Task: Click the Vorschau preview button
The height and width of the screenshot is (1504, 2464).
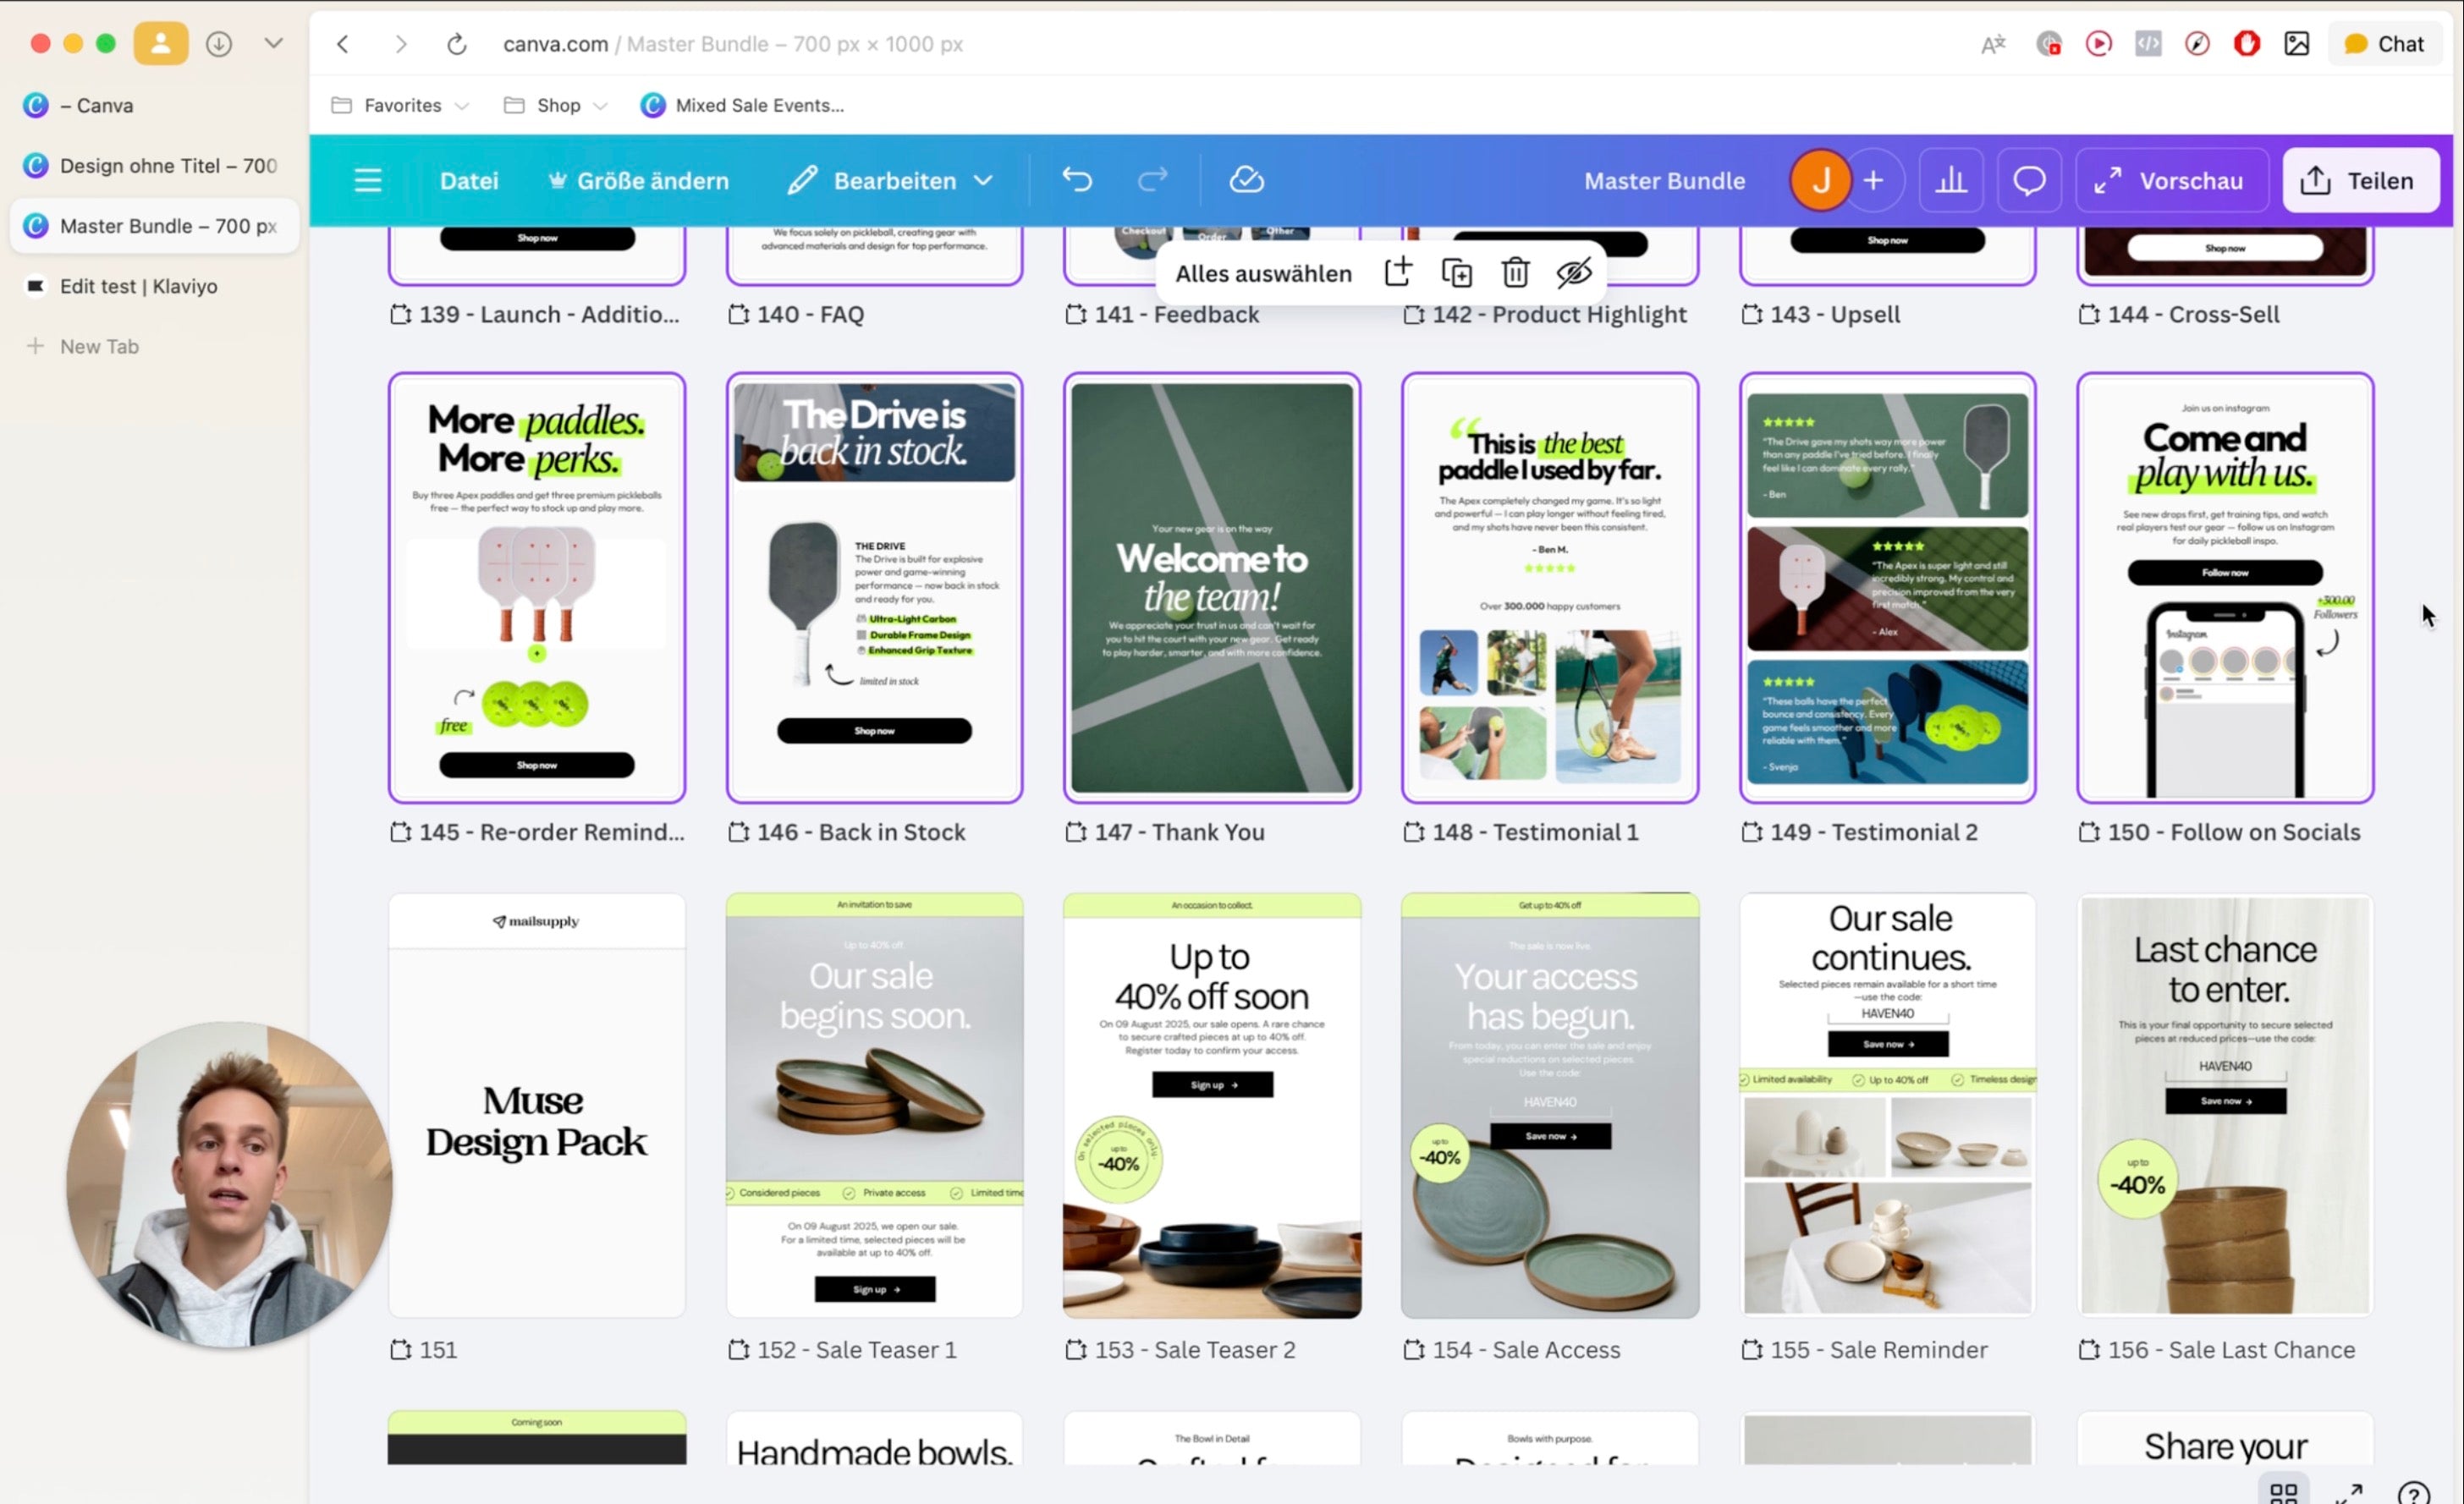Action: coord(2172,181)
